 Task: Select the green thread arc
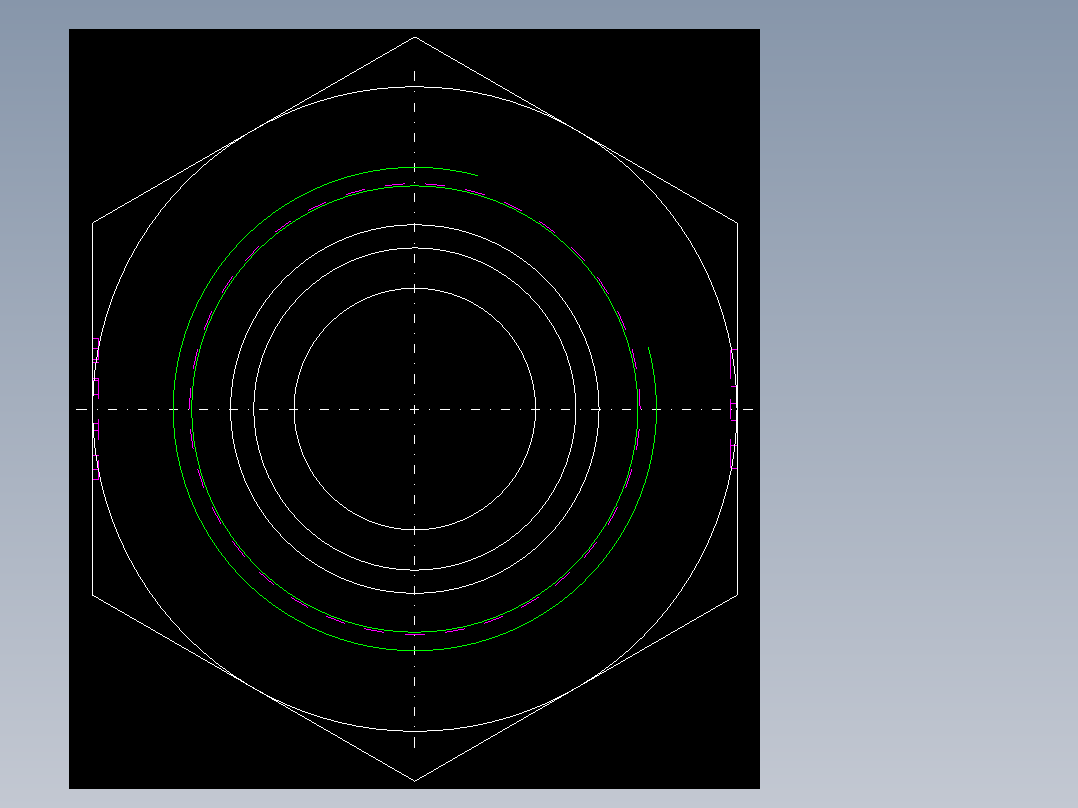click(x=415, y=166)
